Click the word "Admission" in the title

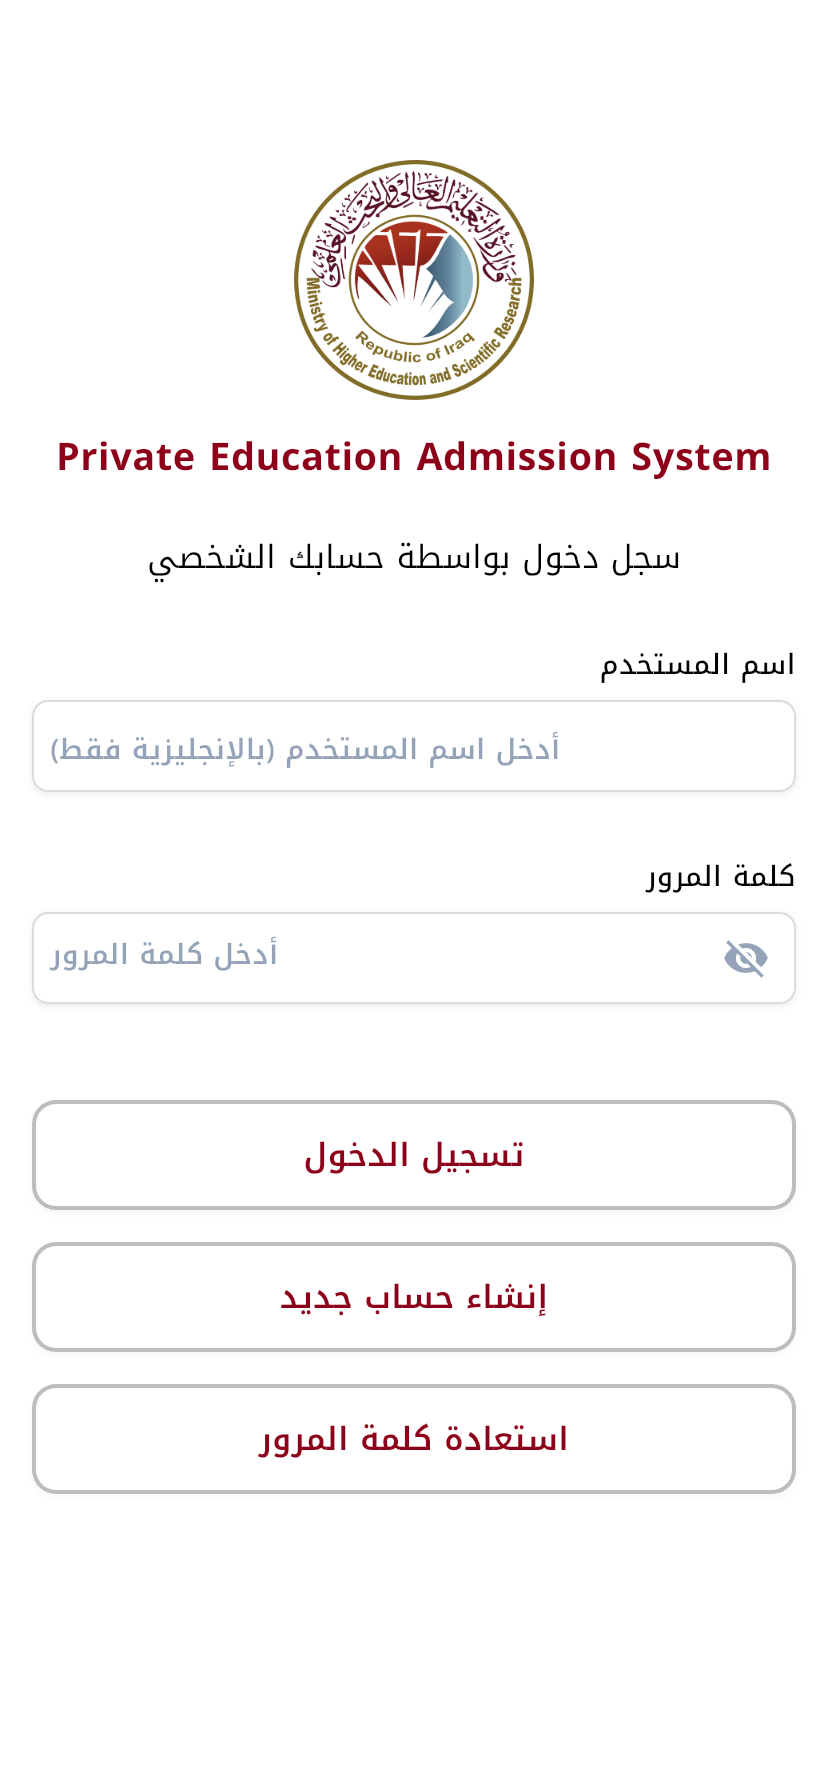click(516, 457)
